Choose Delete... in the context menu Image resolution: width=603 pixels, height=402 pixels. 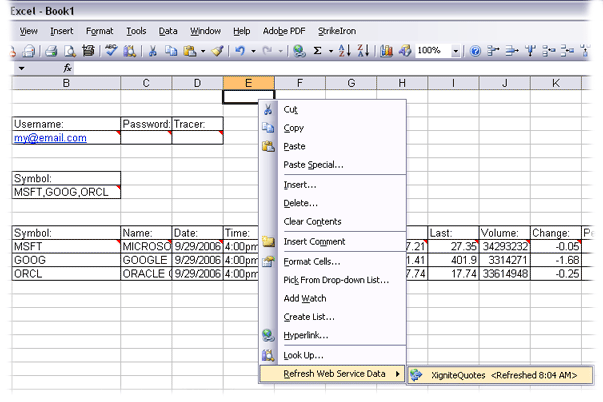pyautogui.click(x=333, y=203)
